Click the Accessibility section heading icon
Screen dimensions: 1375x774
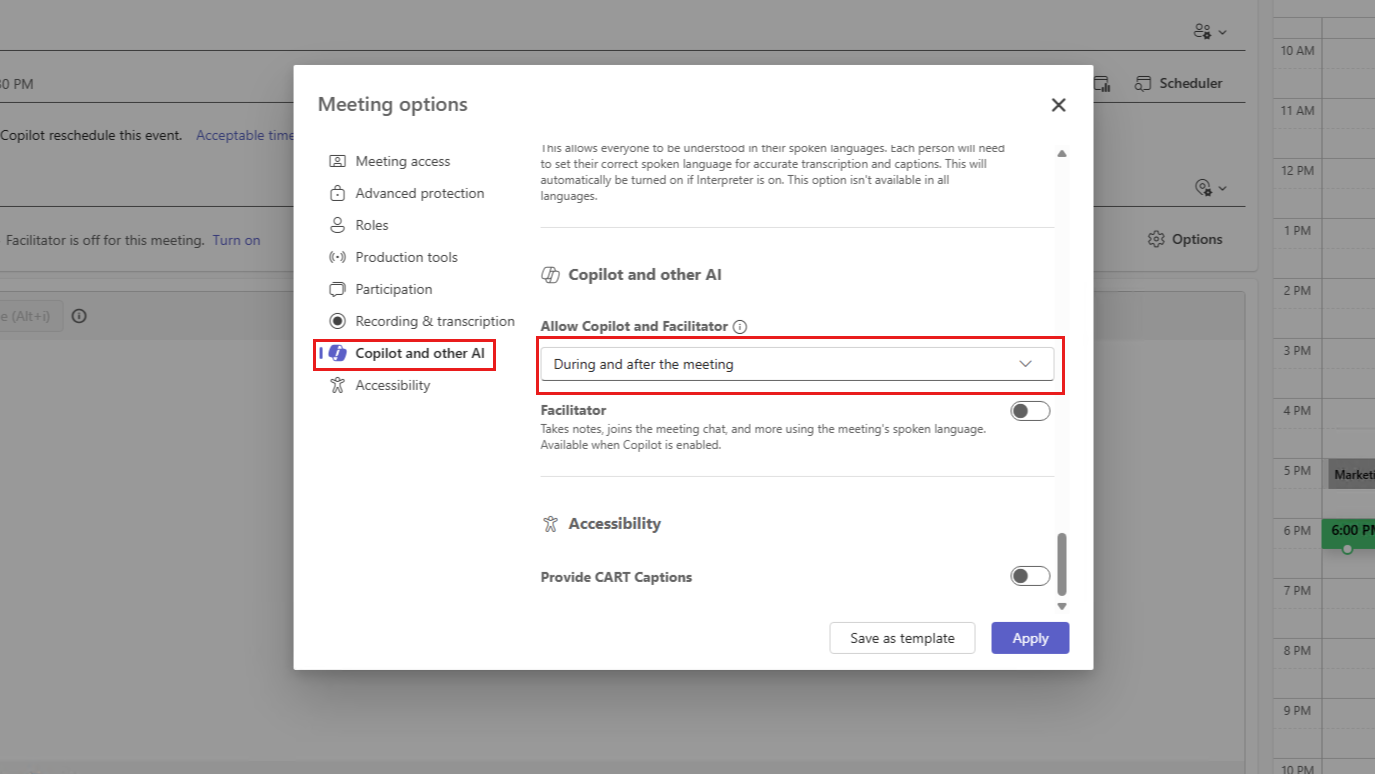550,523
